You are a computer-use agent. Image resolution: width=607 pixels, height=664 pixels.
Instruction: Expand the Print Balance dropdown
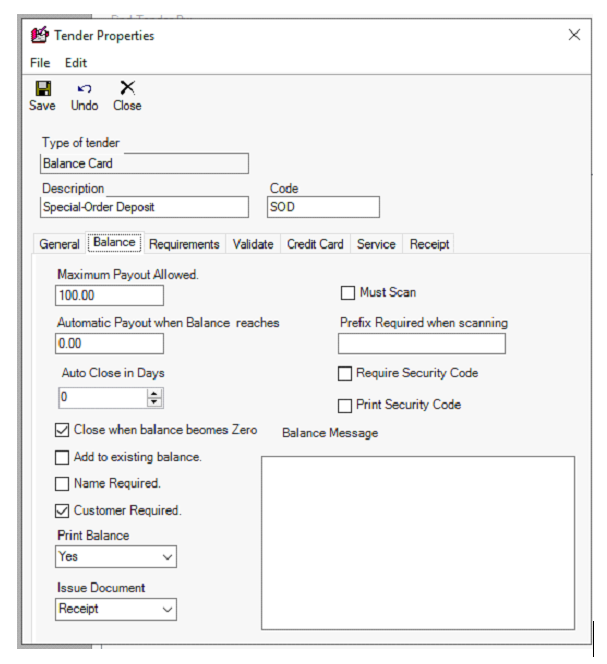pos(167,557)
